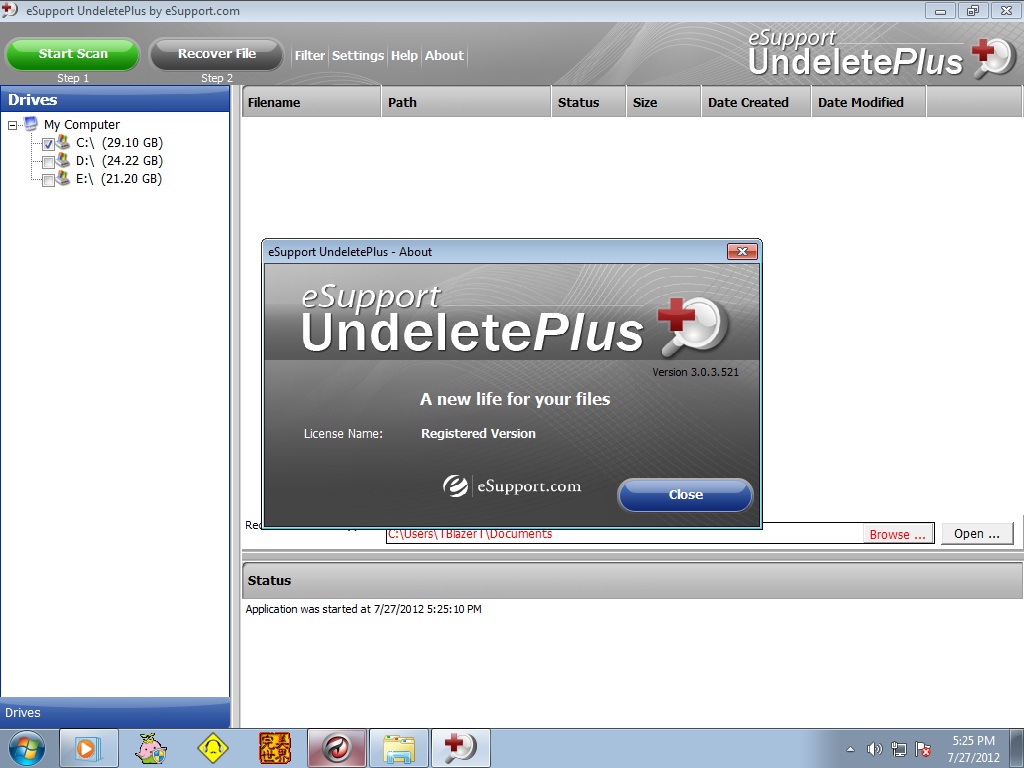
Task: Collapse the My Computer tree node
Action: coord(12,125)
